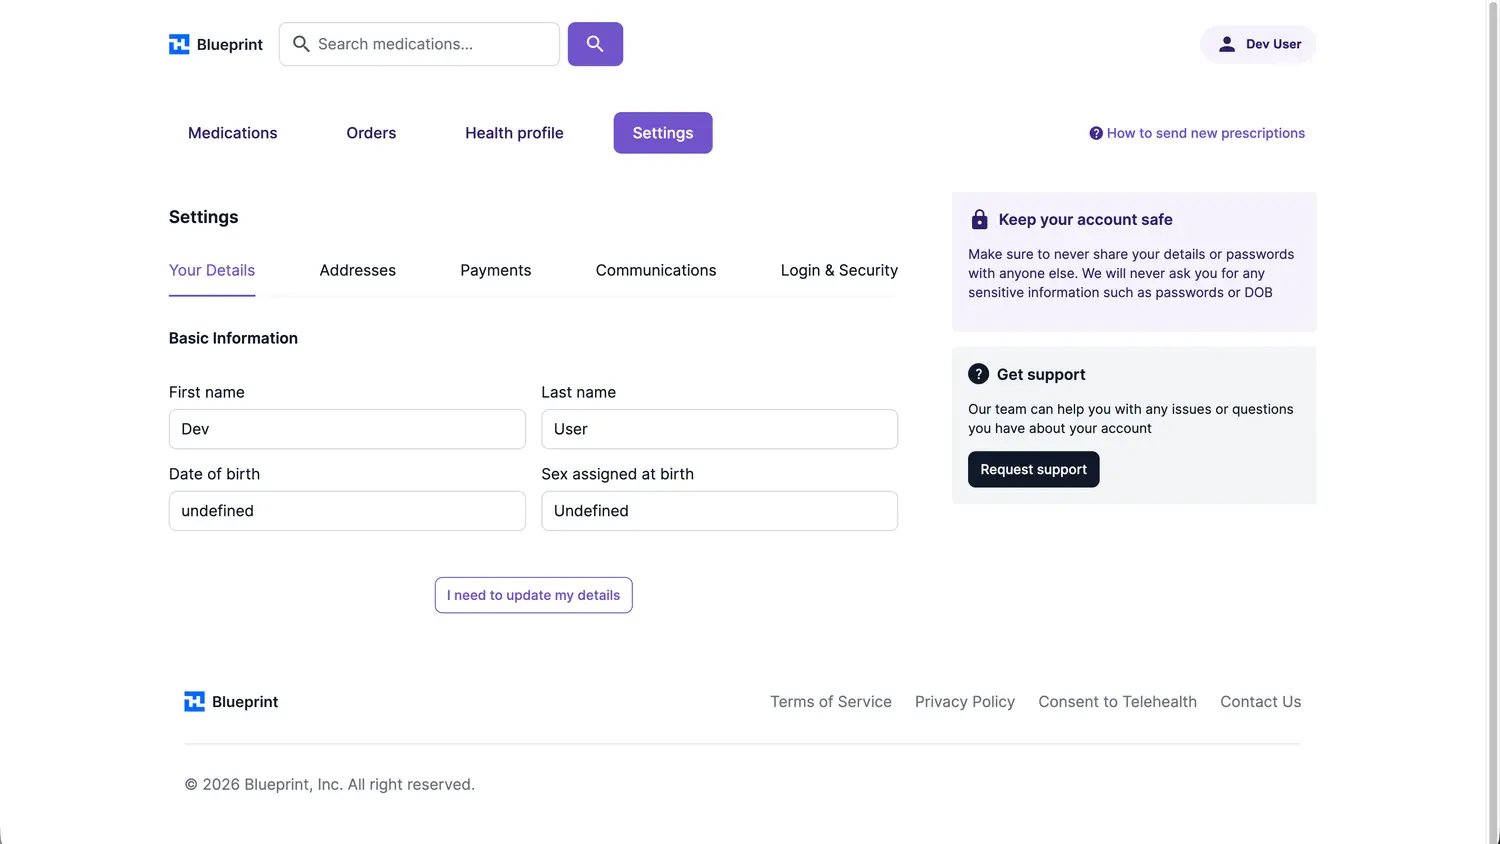Click the Dev User profile avatar icon
1500x844 pixels.
[1227, 44]
